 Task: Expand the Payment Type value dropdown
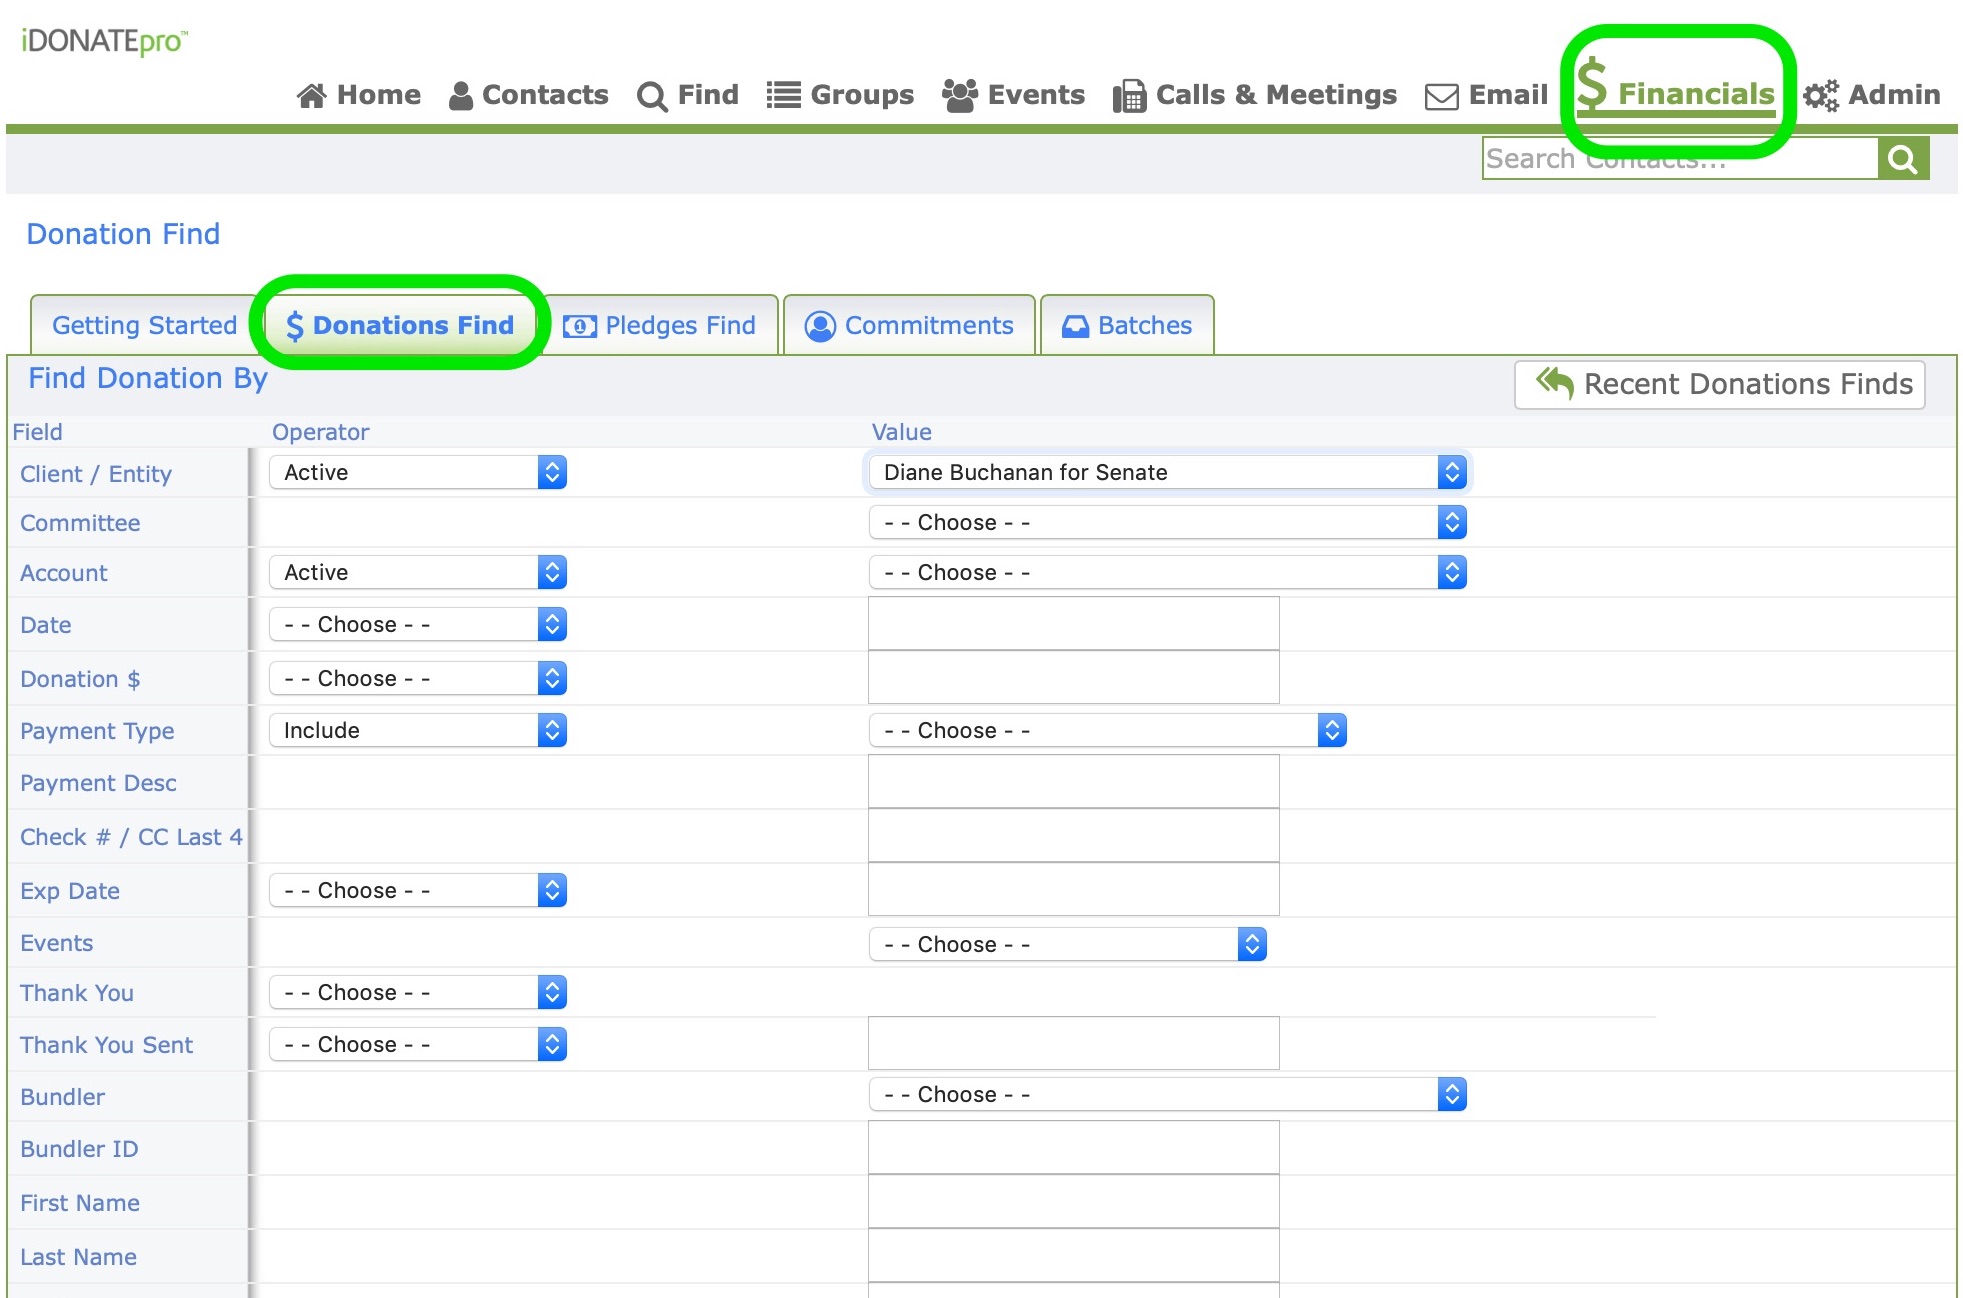(x=1108, y=730)
